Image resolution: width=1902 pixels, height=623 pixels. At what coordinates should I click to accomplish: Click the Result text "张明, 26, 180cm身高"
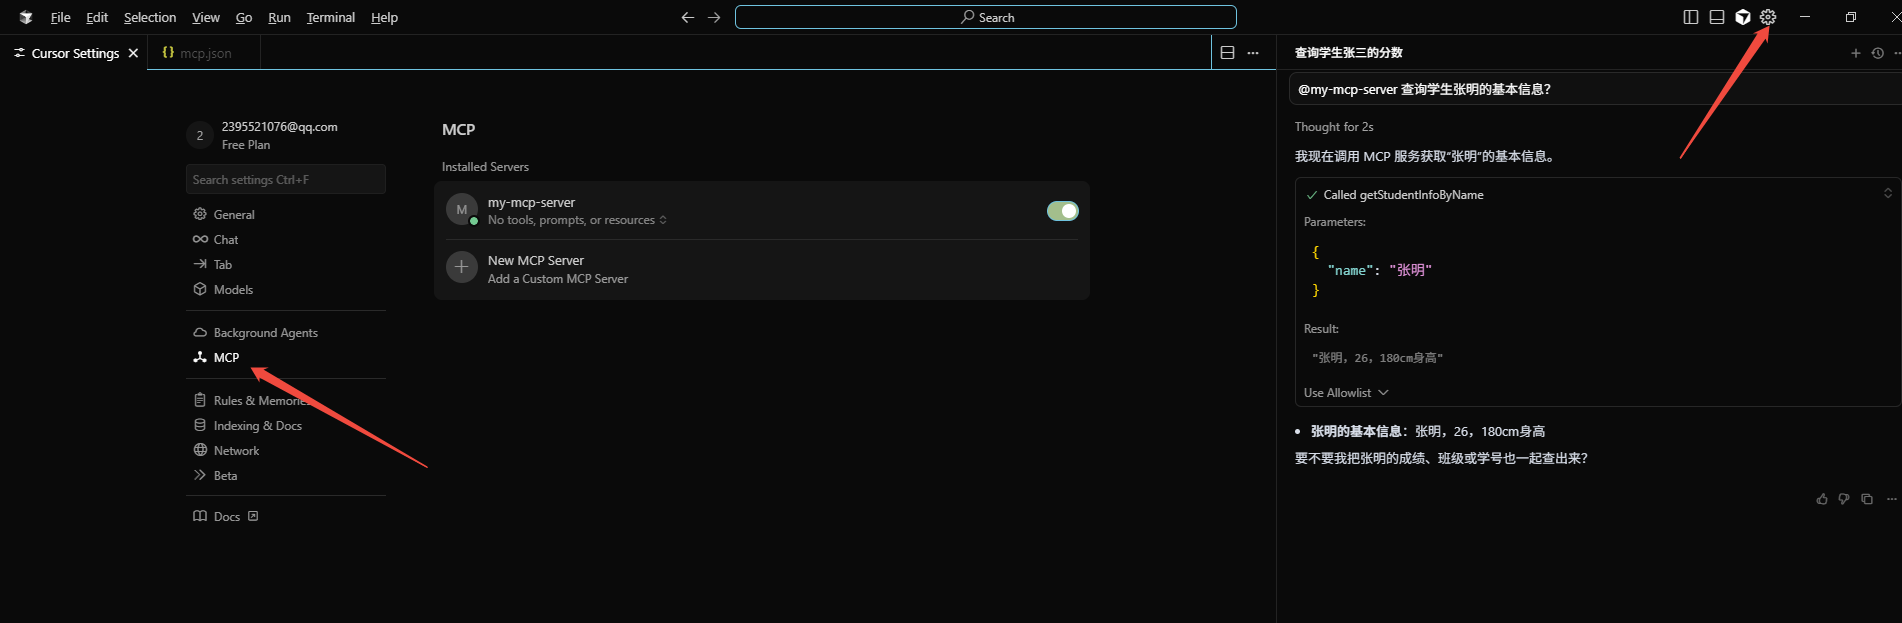pyautogui.click(x=1377, y=358)
